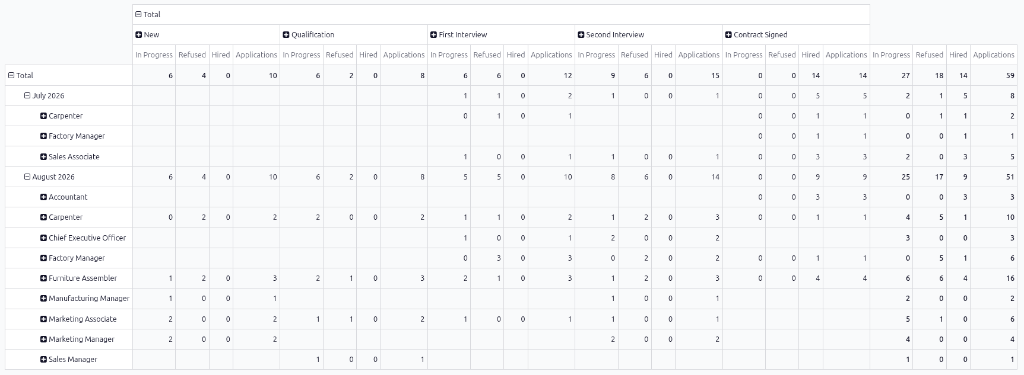
Task: Expand Furniture Assembler row plus icon
Action: (x=44, y=278)
